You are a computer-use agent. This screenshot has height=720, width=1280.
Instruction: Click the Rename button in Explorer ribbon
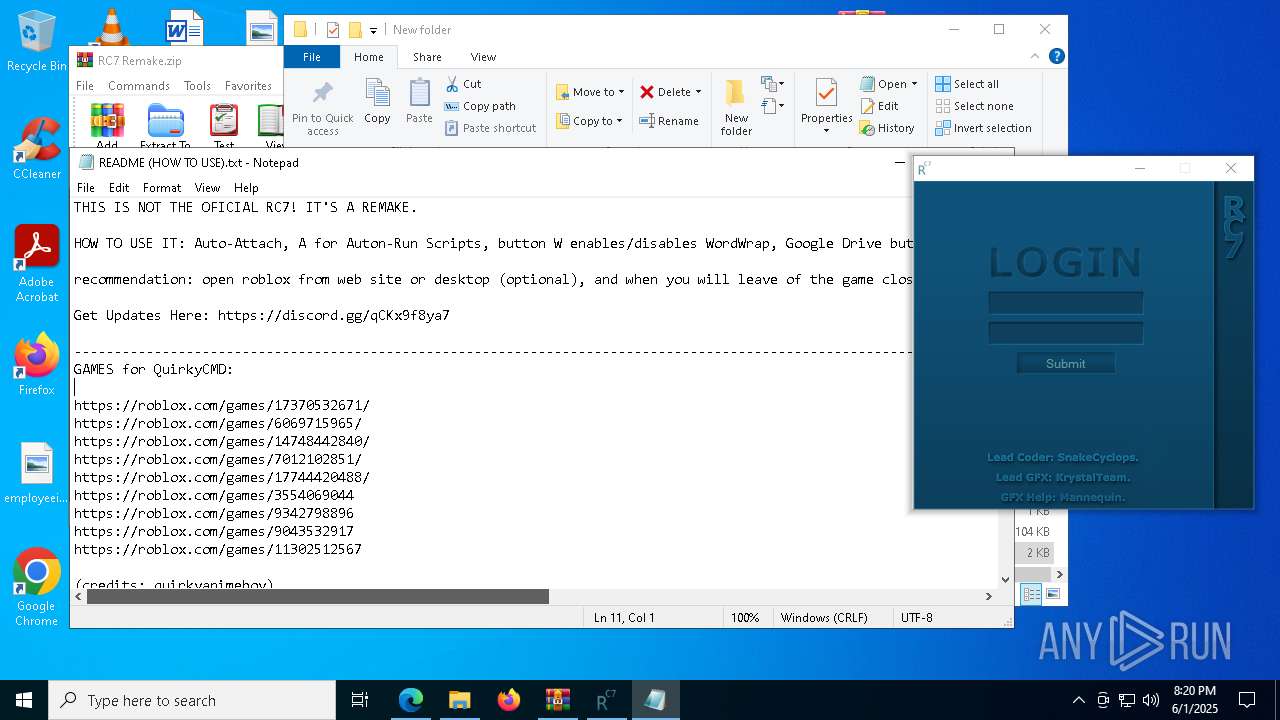coord(669,121)
